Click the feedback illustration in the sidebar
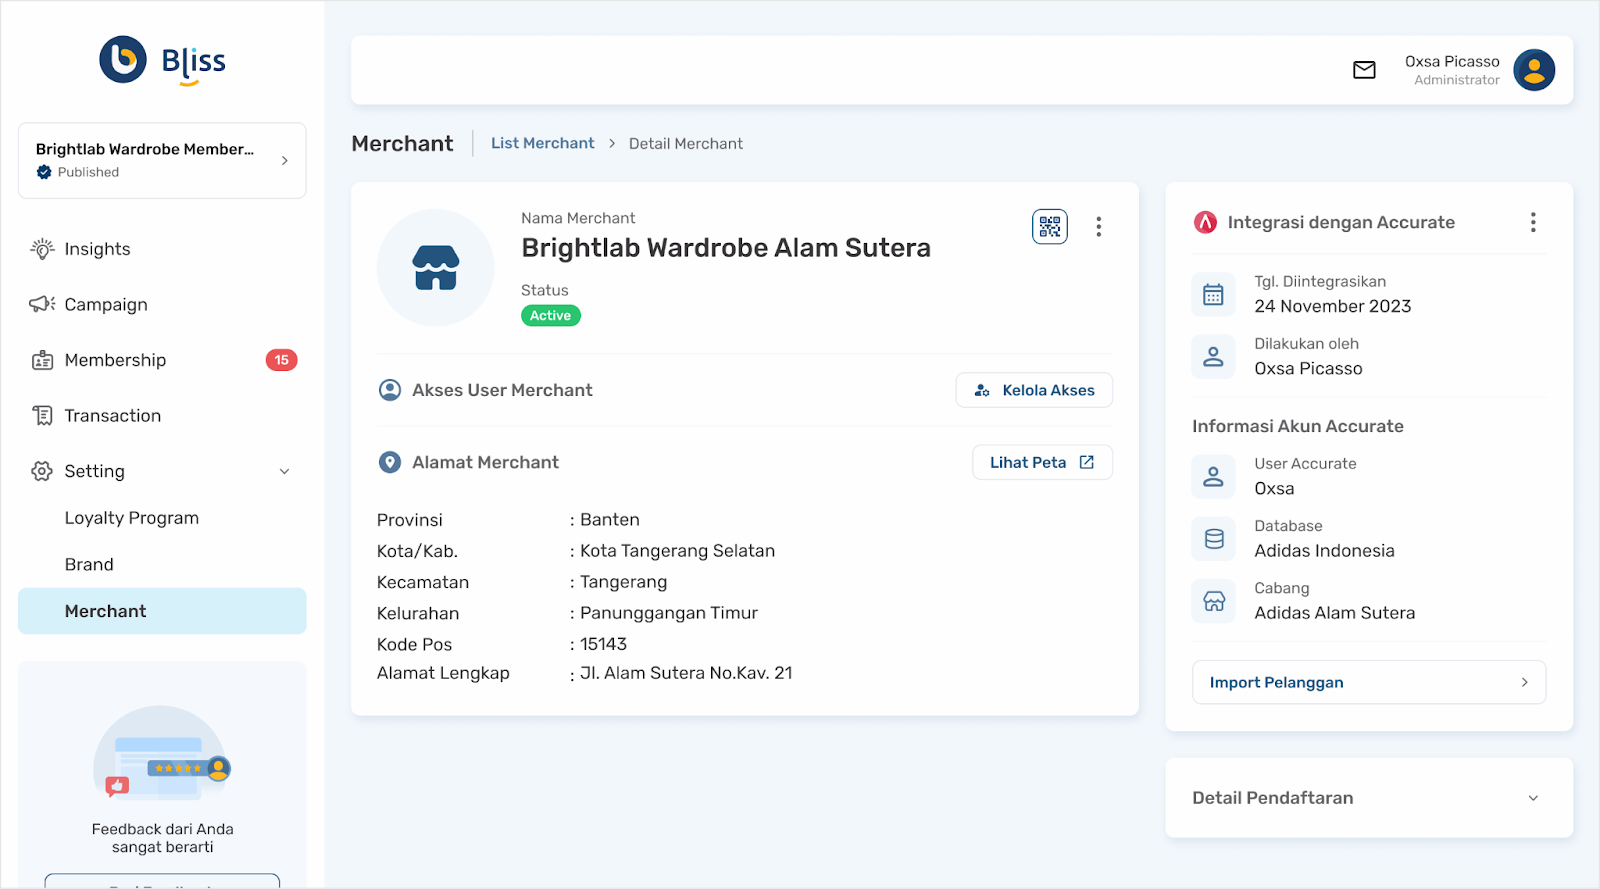This screenshot has height=889, width=1600. [x=162, y=755]
